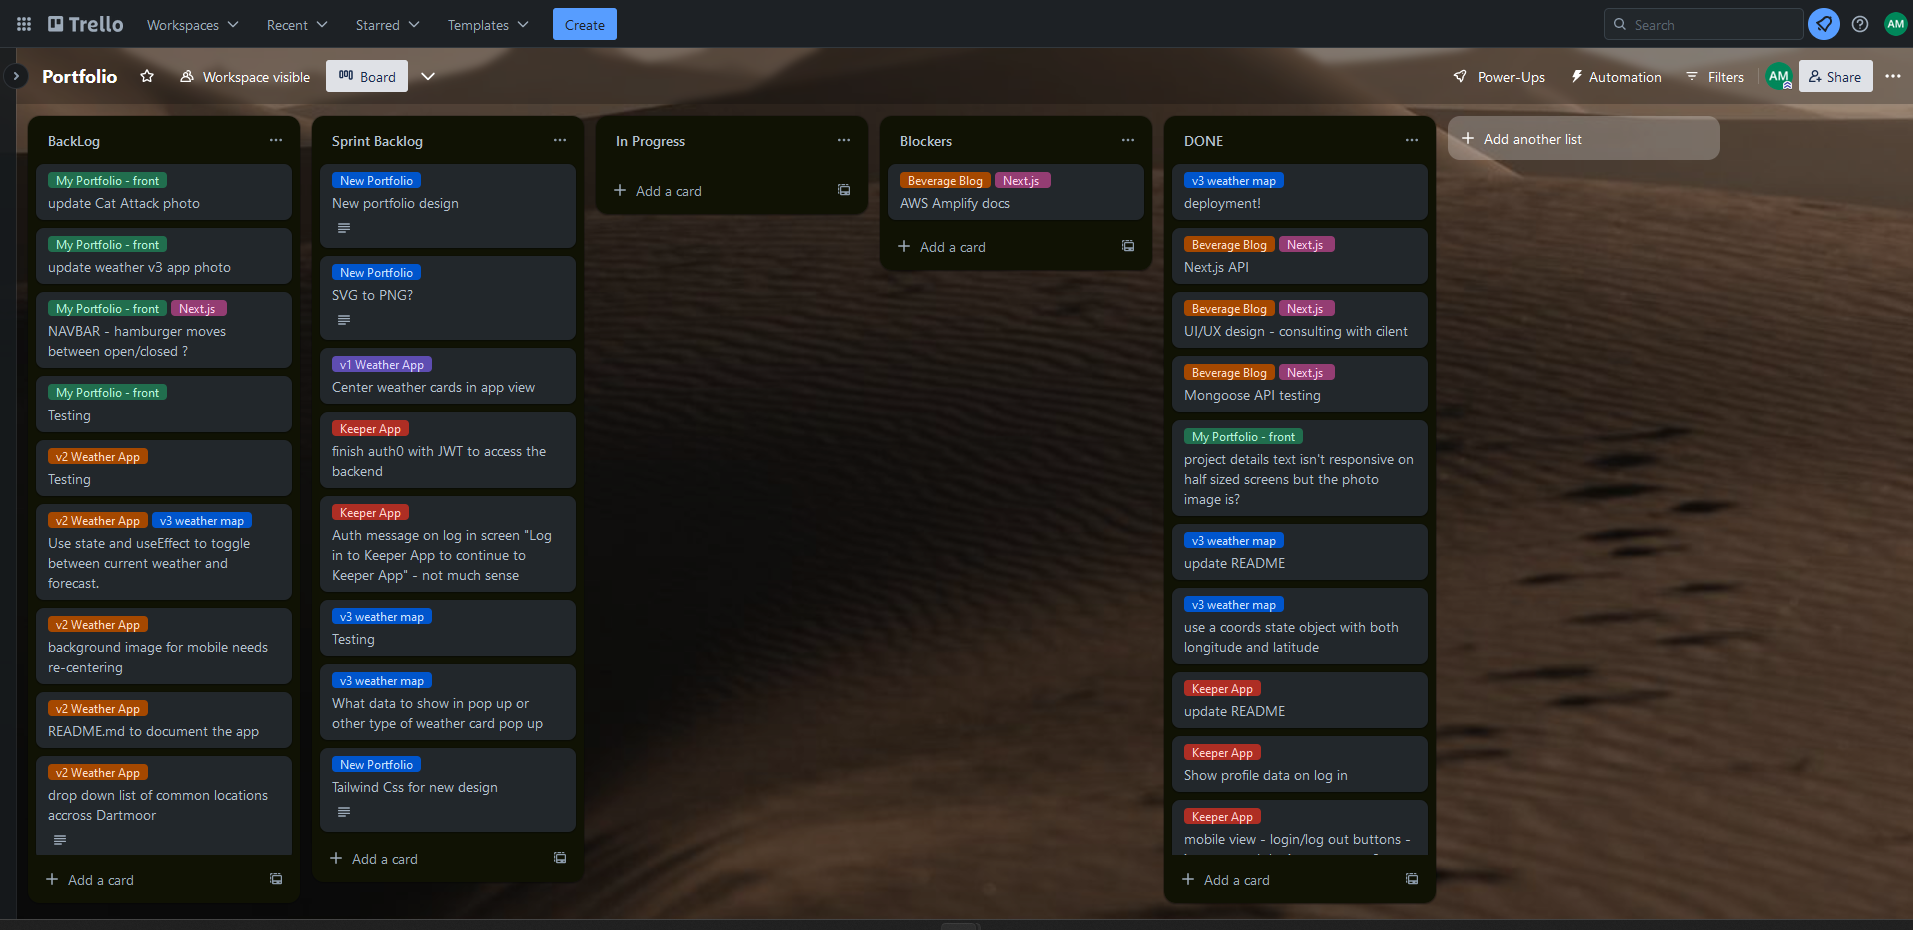Screen dimensions: 1913x930
Task: Open the AM account avatar in top bar
Action: (x=1895, y=24)
